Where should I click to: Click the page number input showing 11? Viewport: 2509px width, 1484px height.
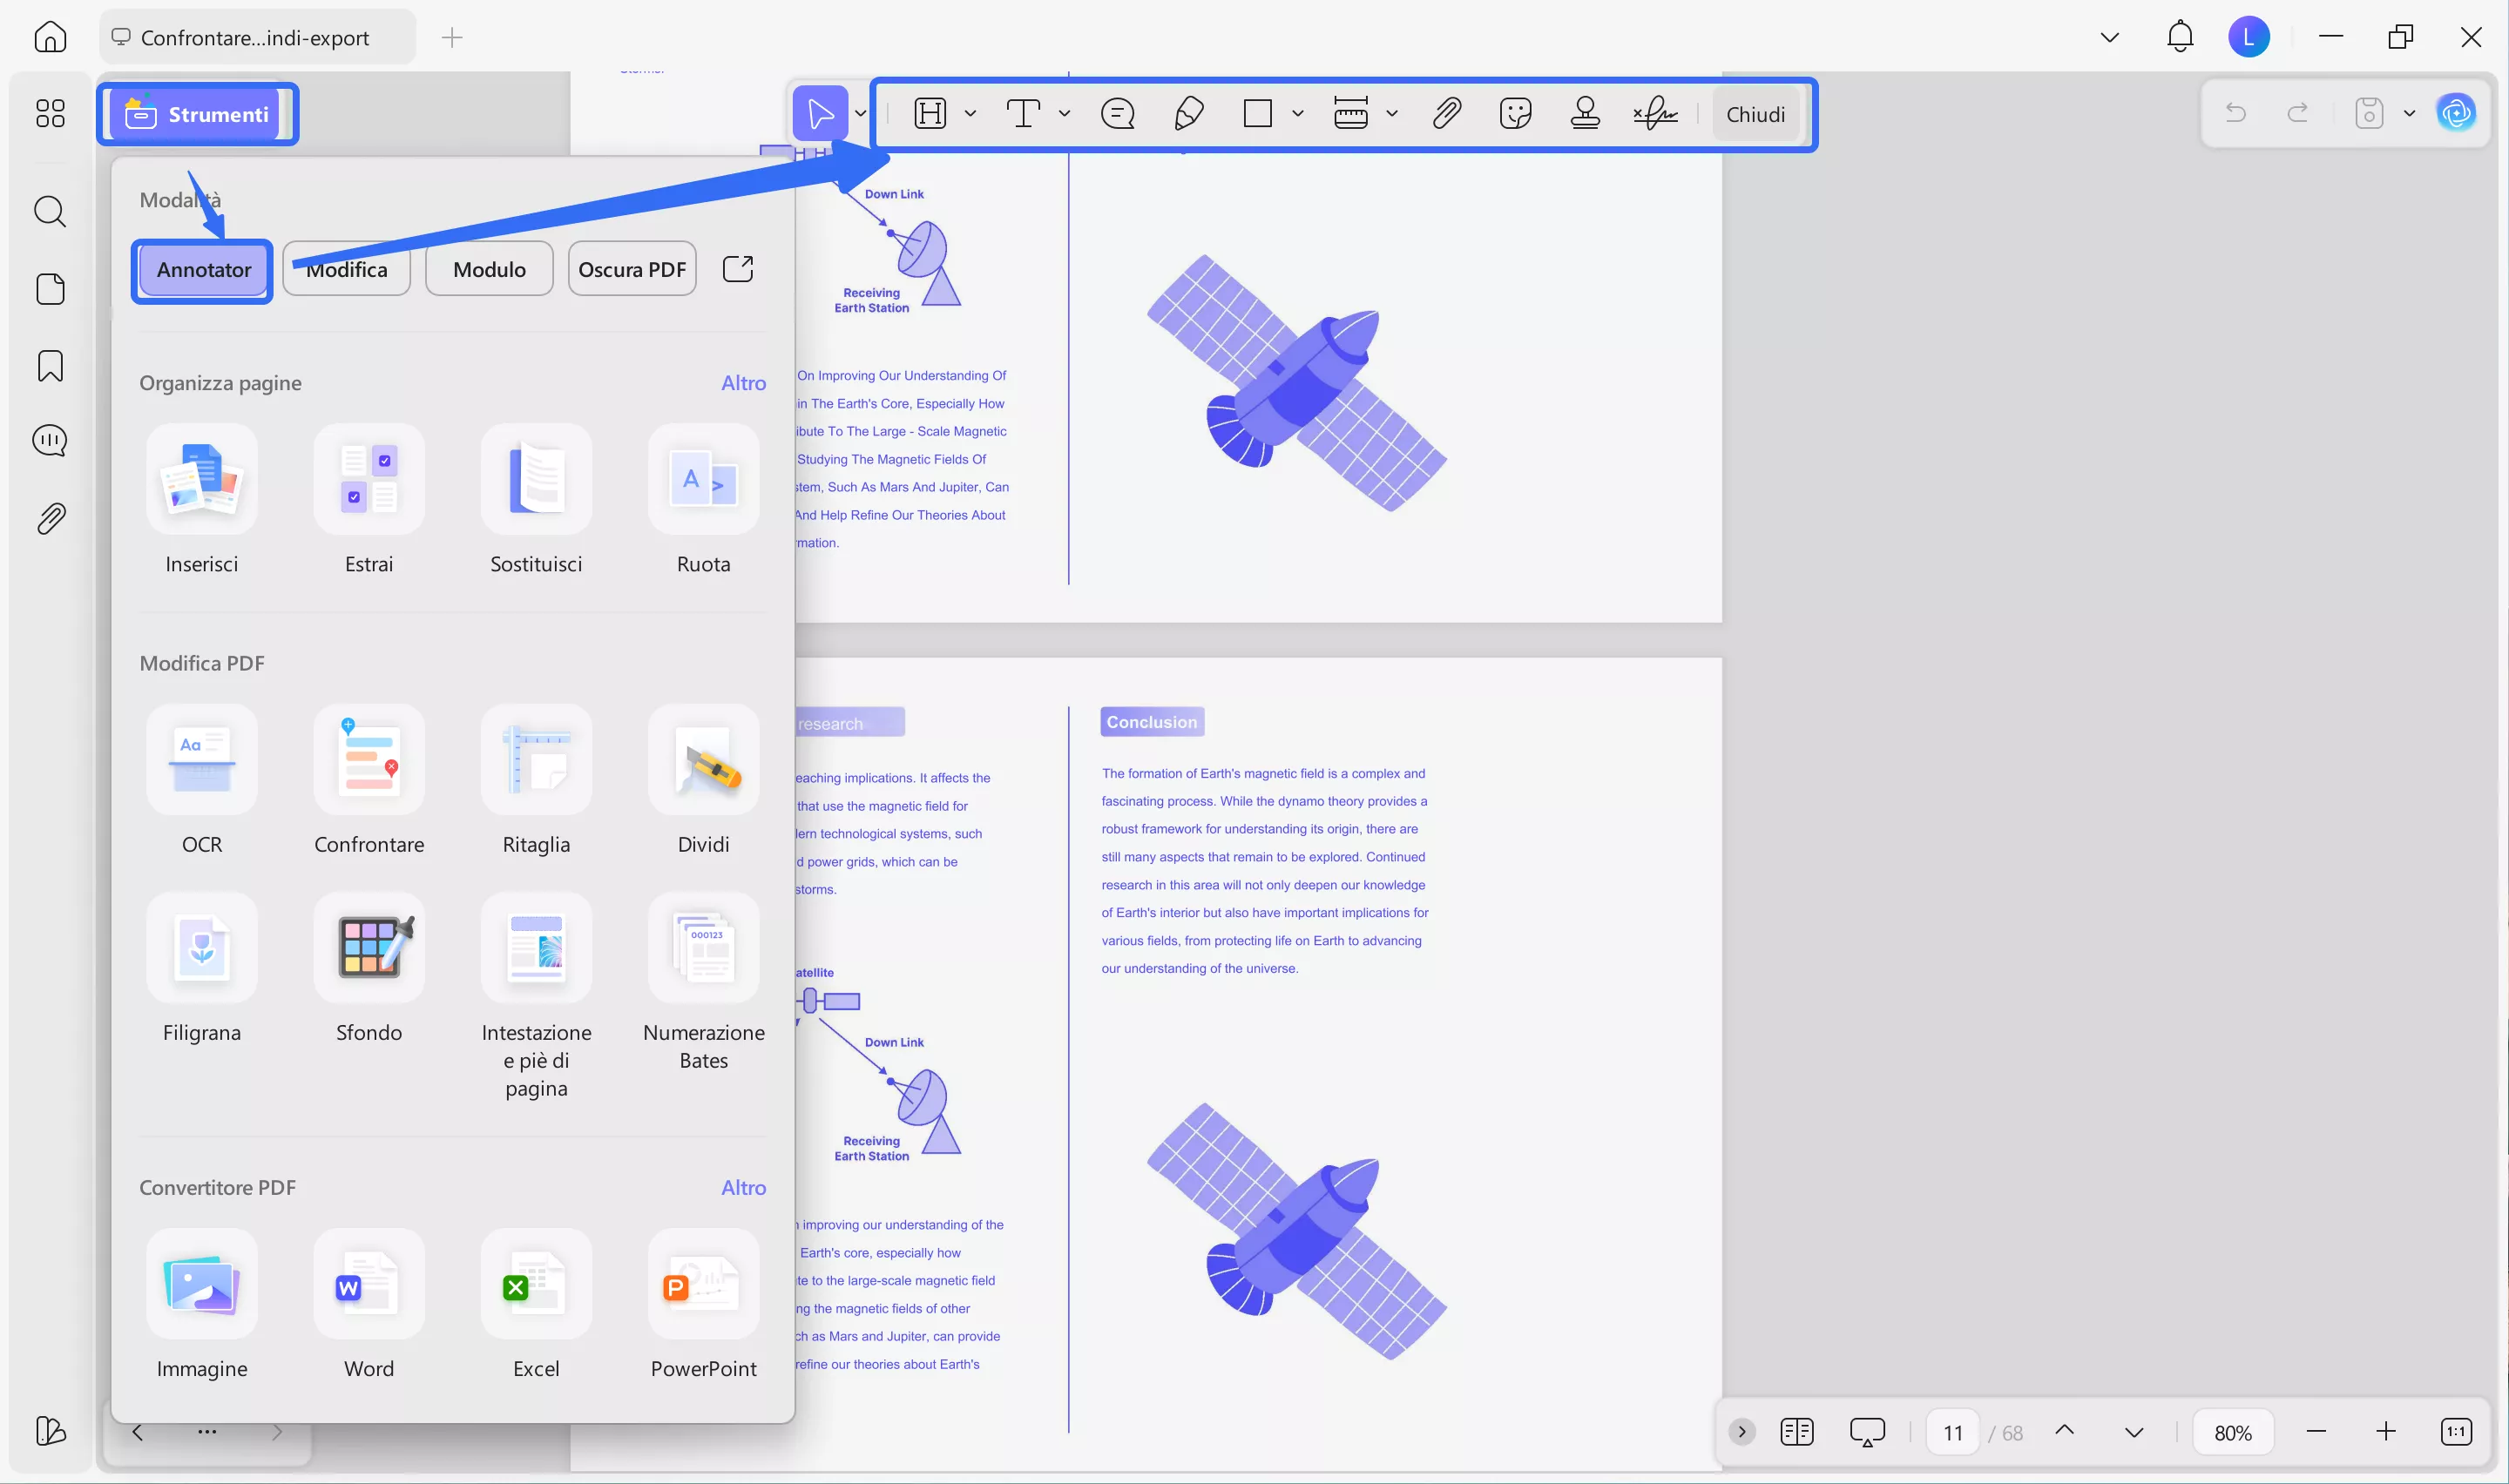[x=1952, y=1431]
